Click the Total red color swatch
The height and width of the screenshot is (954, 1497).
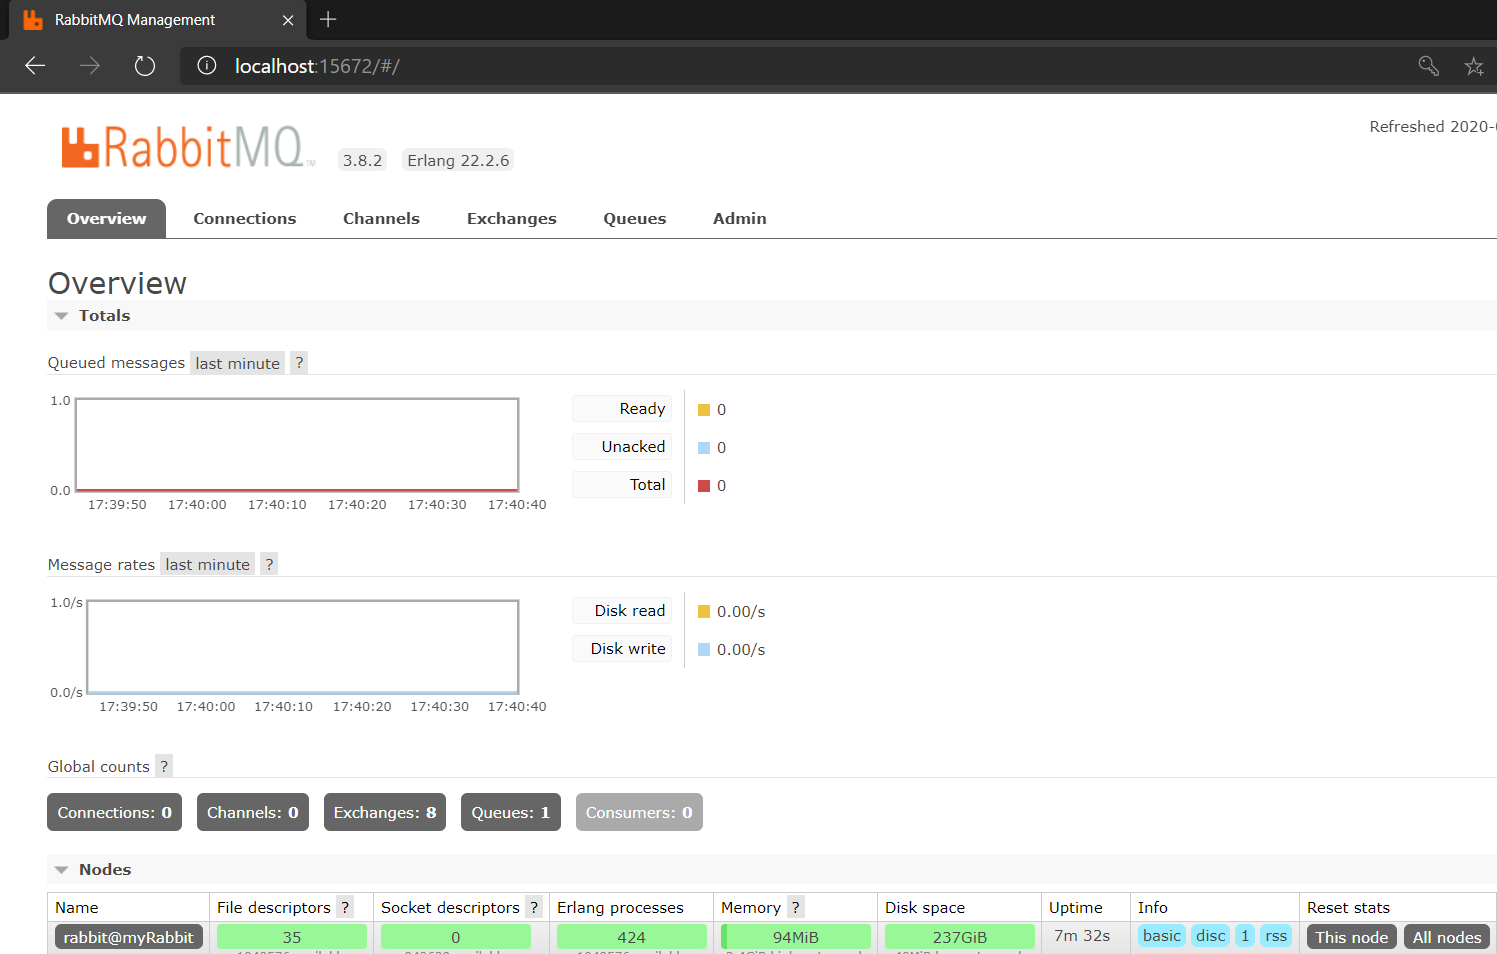tap(704, 486)
